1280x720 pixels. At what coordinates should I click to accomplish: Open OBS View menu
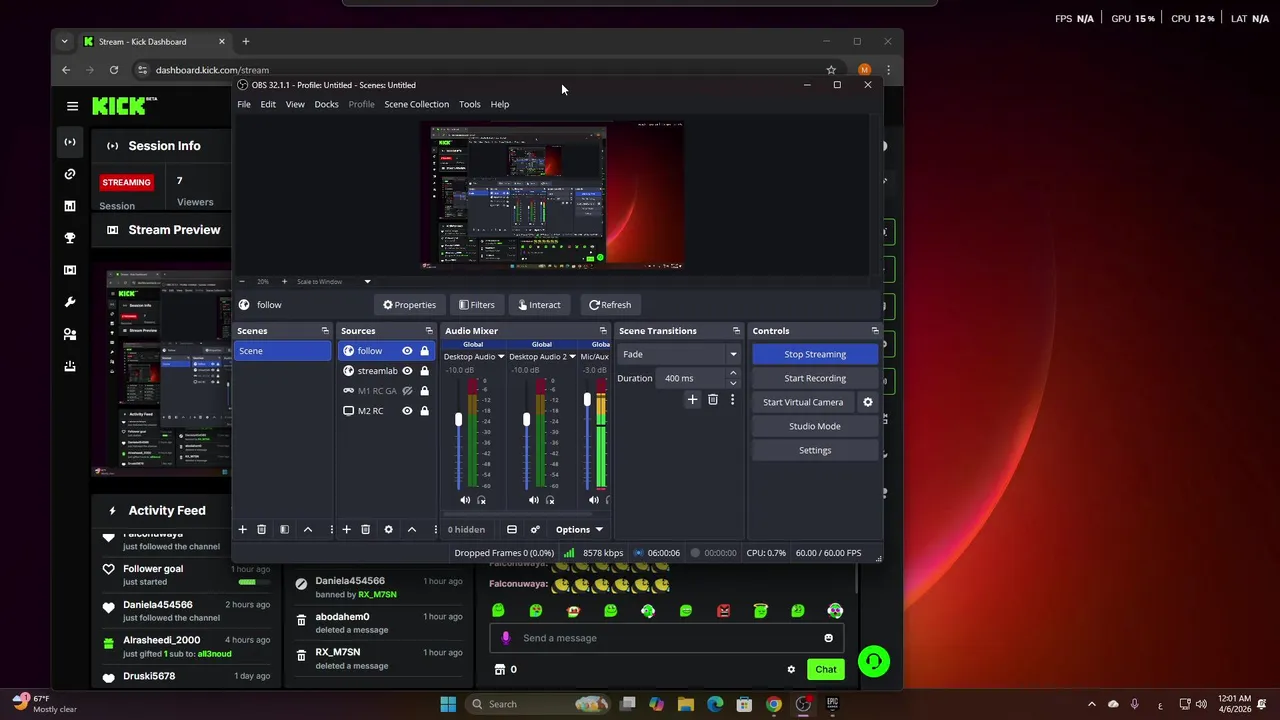coord(295,104)
